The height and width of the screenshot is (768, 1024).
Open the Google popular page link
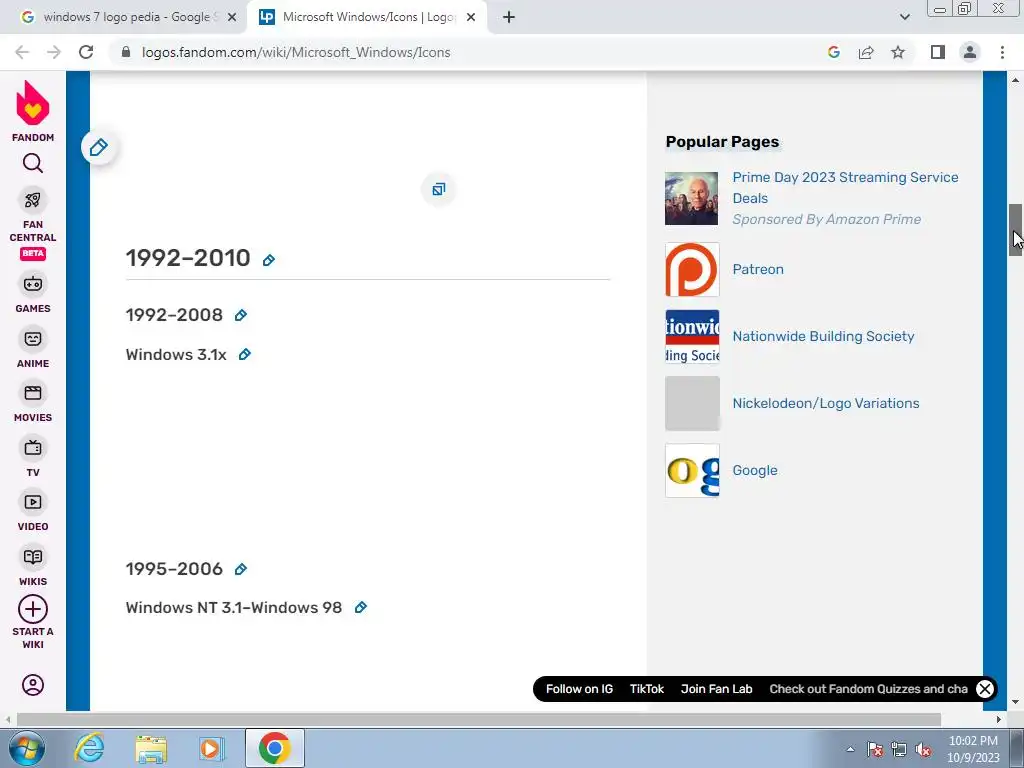754,470
